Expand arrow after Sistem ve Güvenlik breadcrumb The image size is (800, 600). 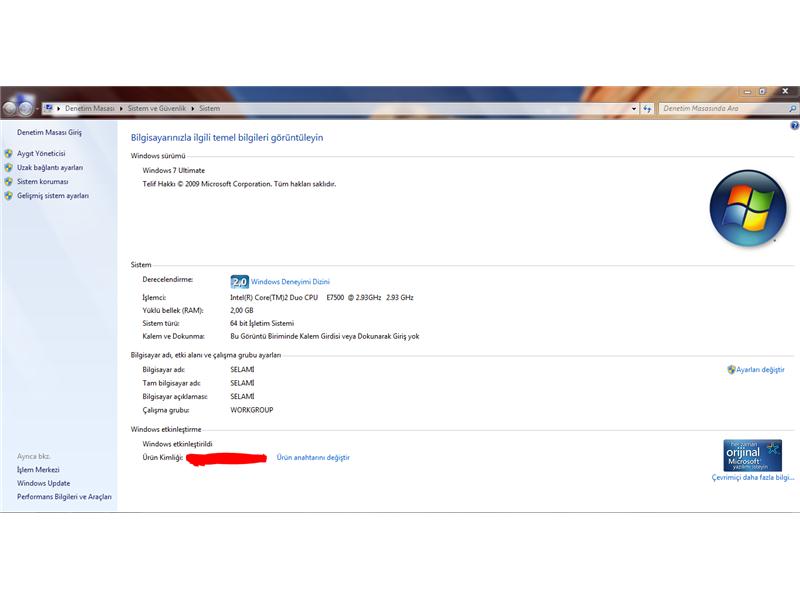coord(192,109)
